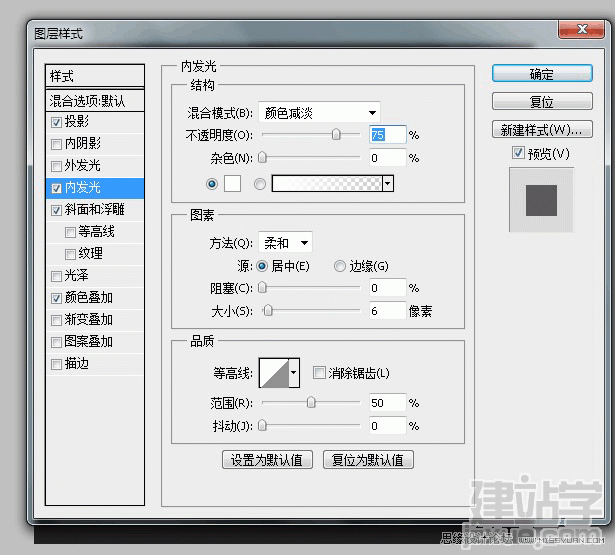Click the white glow color swatch
The height and width of the screenshot is (555, 615).
click(232, 184)
